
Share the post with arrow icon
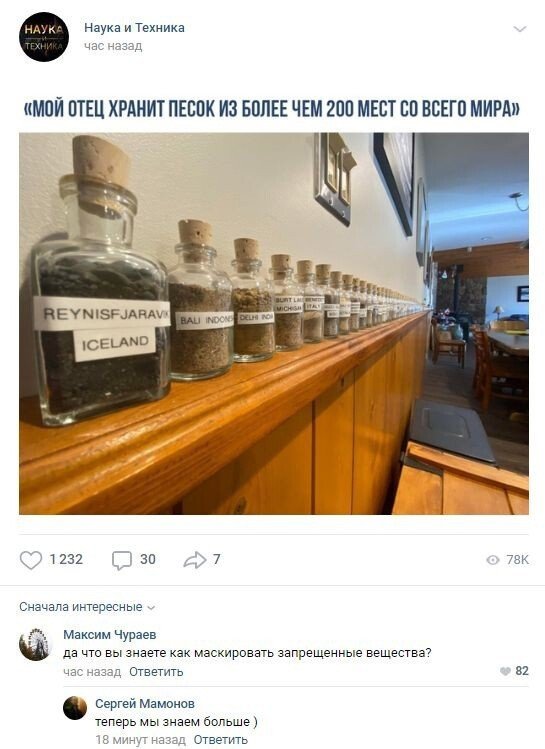click(194, 560)
